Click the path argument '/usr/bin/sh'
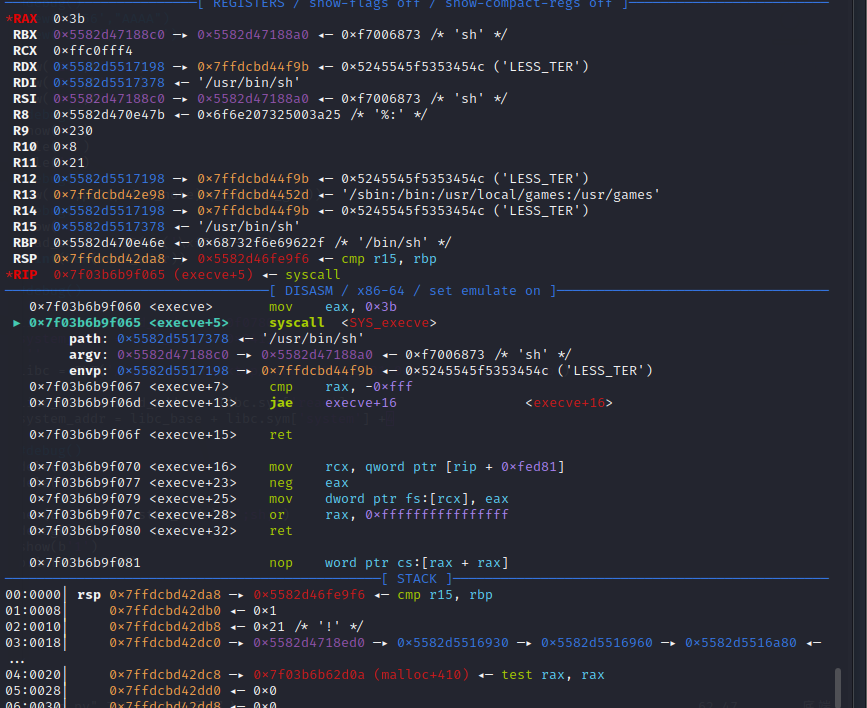867x708 pixels. tap(313, 339)
